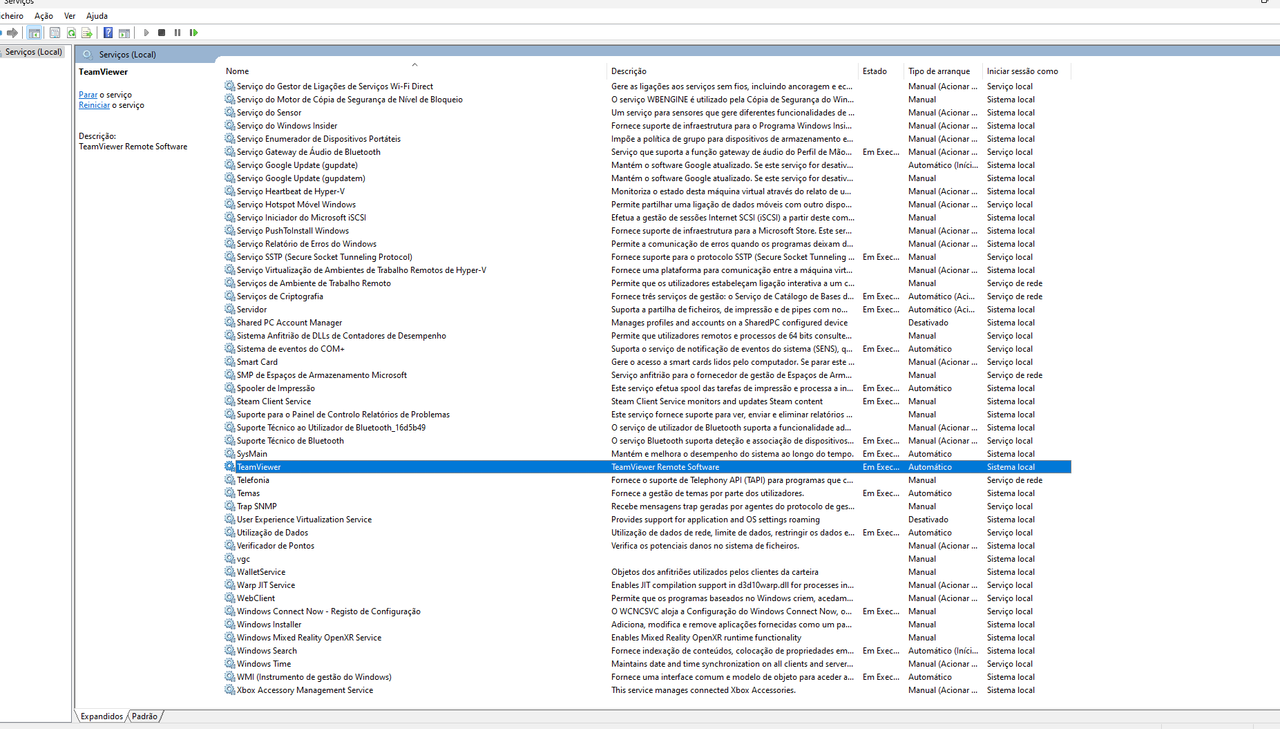Click the gear icon next to Trap SNMP

230,506
